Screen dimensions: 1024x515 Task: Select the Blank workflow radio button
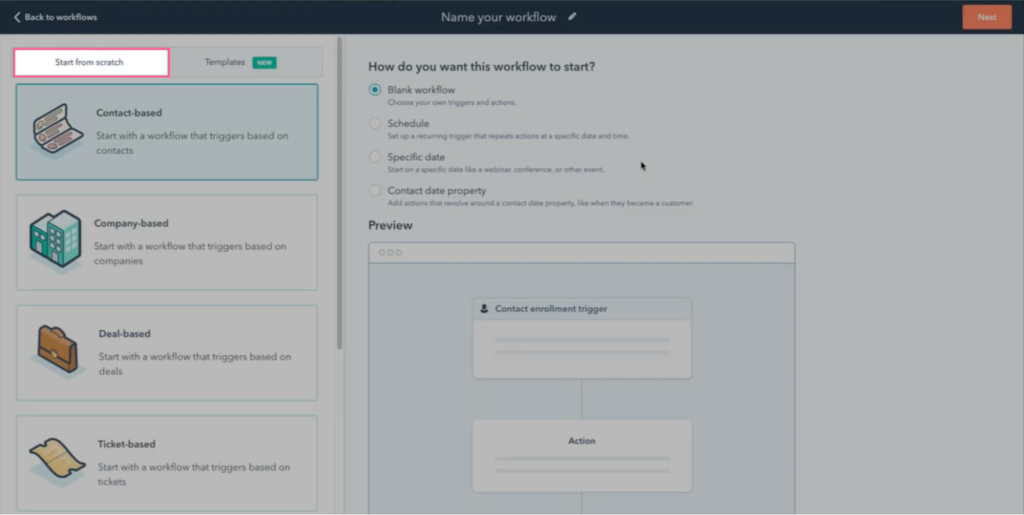coord(375,90)
